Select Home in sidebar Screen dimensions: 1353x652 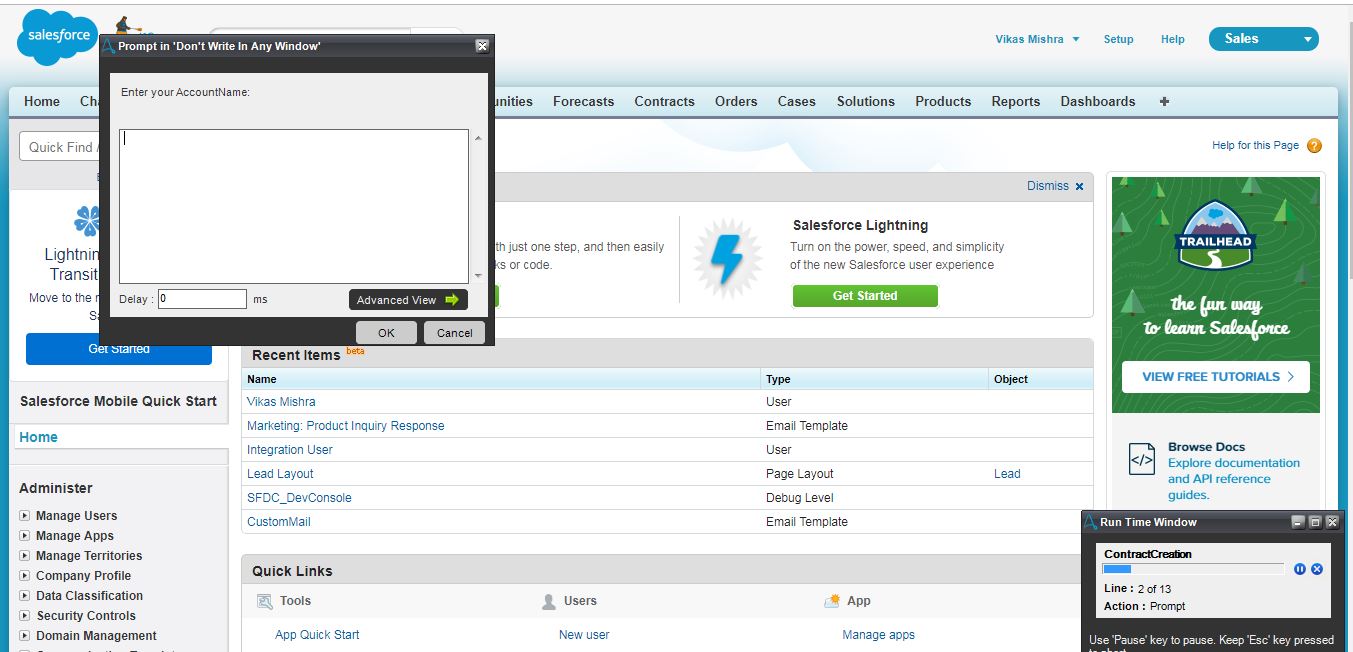[x=38, y=437]
